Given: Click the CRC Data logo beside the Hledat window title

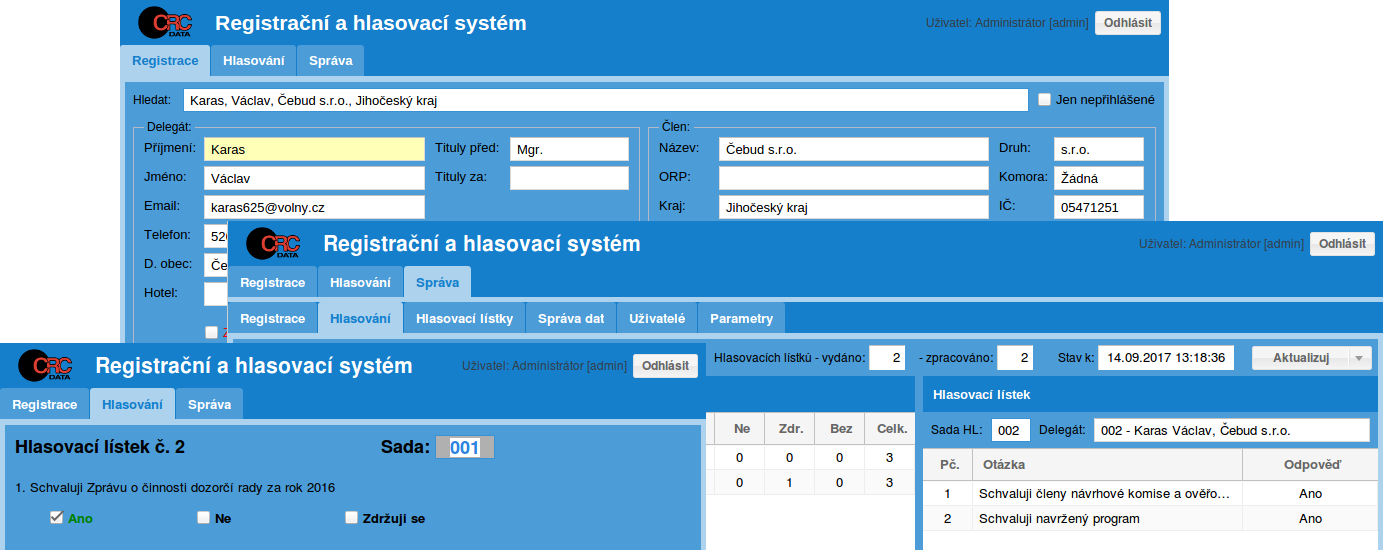Looking at the screenshot, I should tap(163, 24).
